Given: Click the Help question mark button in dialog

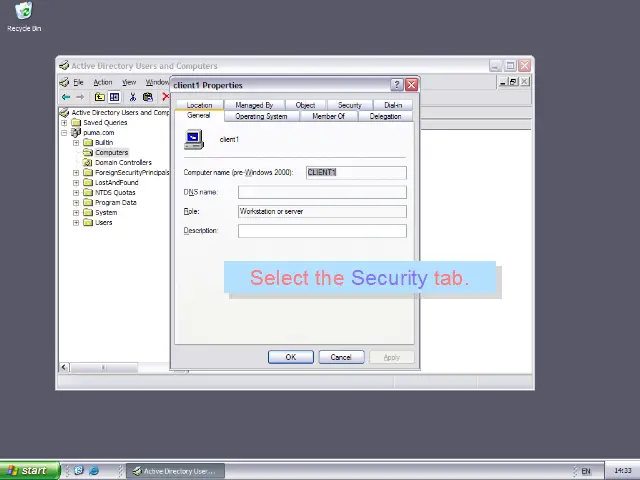Looking at the screenshot, I should (396, 84).
